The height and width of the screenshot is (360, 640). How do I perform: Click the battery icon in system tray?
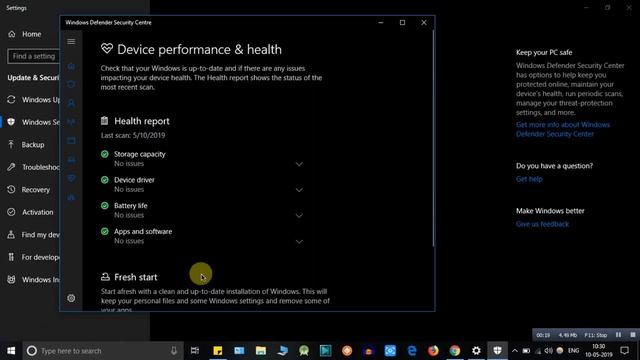[526, 351]
